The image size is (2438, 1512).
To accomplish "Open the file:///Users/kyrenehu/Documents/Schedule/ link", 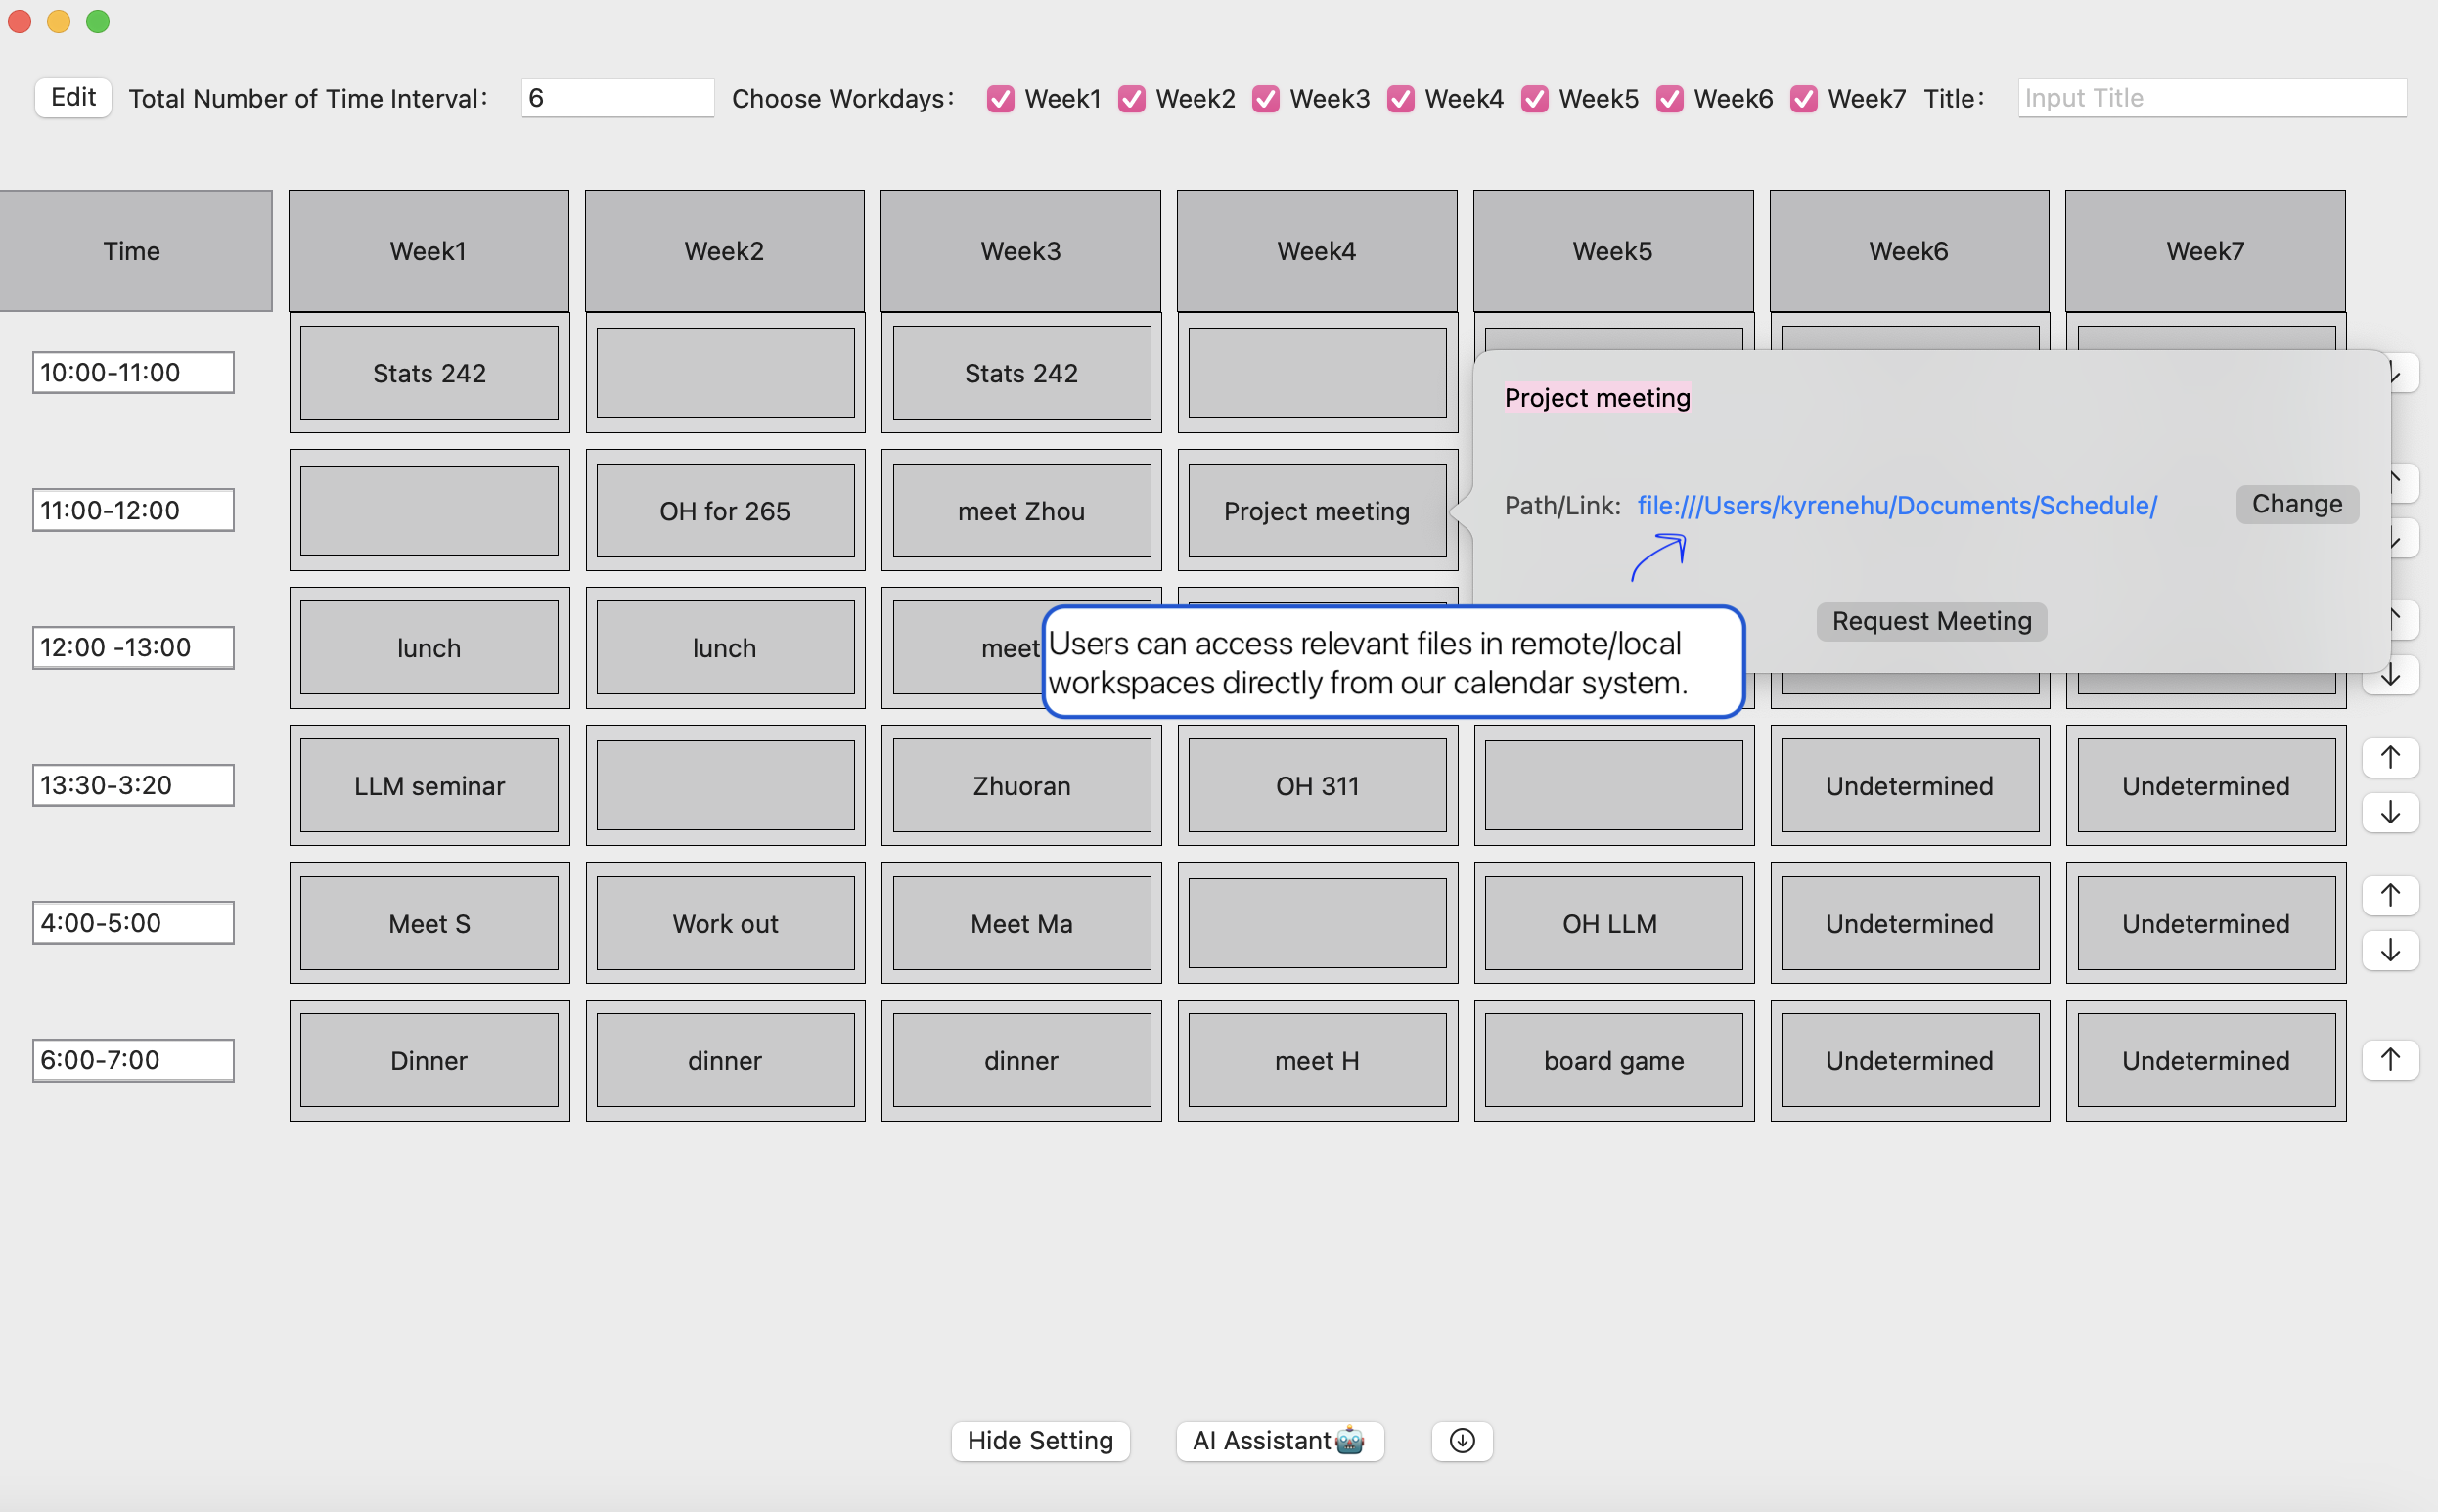I will [x=1896, y=505].
